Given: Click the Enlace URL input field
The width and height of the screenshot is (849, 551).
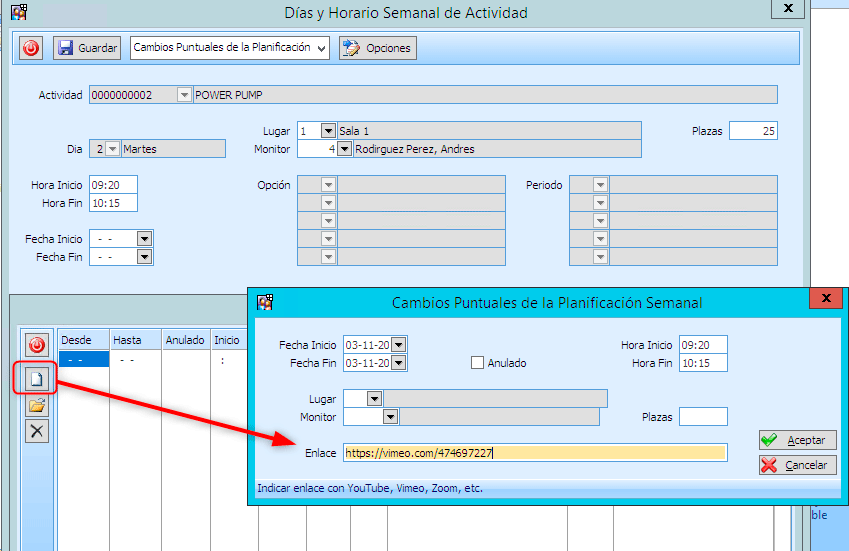Looking at the screenshot, I should click(x=534, y=453).
